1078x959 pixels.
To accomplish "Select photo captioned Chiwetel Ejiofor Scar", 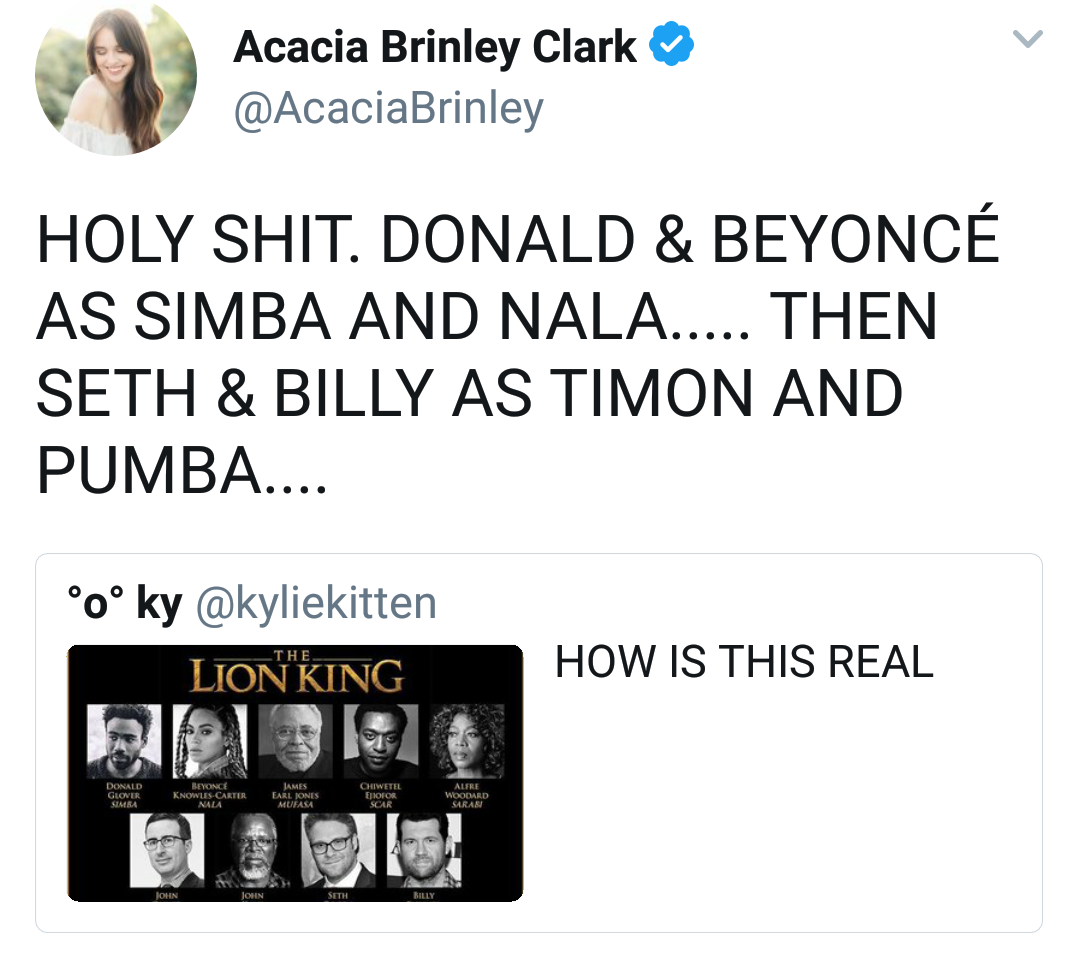I will [x=381, y=741].
